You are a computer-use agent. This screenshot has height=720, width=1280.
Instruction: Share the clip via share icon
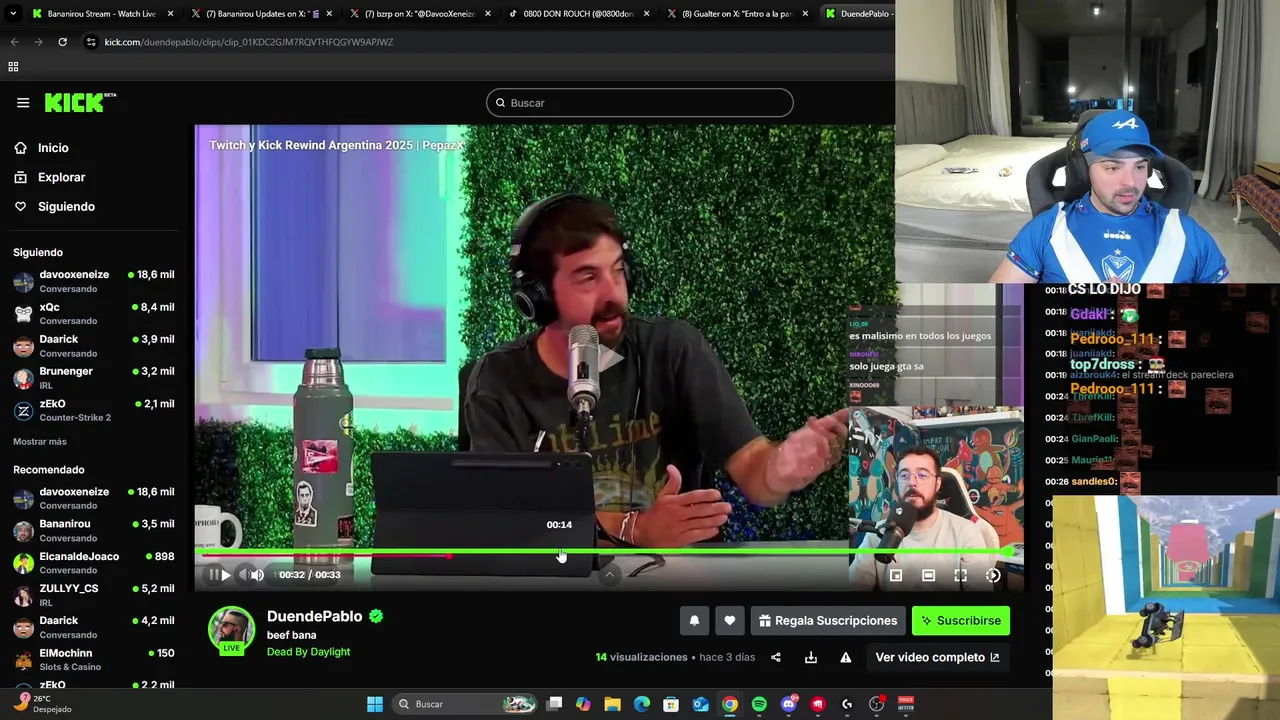(776, 657)
